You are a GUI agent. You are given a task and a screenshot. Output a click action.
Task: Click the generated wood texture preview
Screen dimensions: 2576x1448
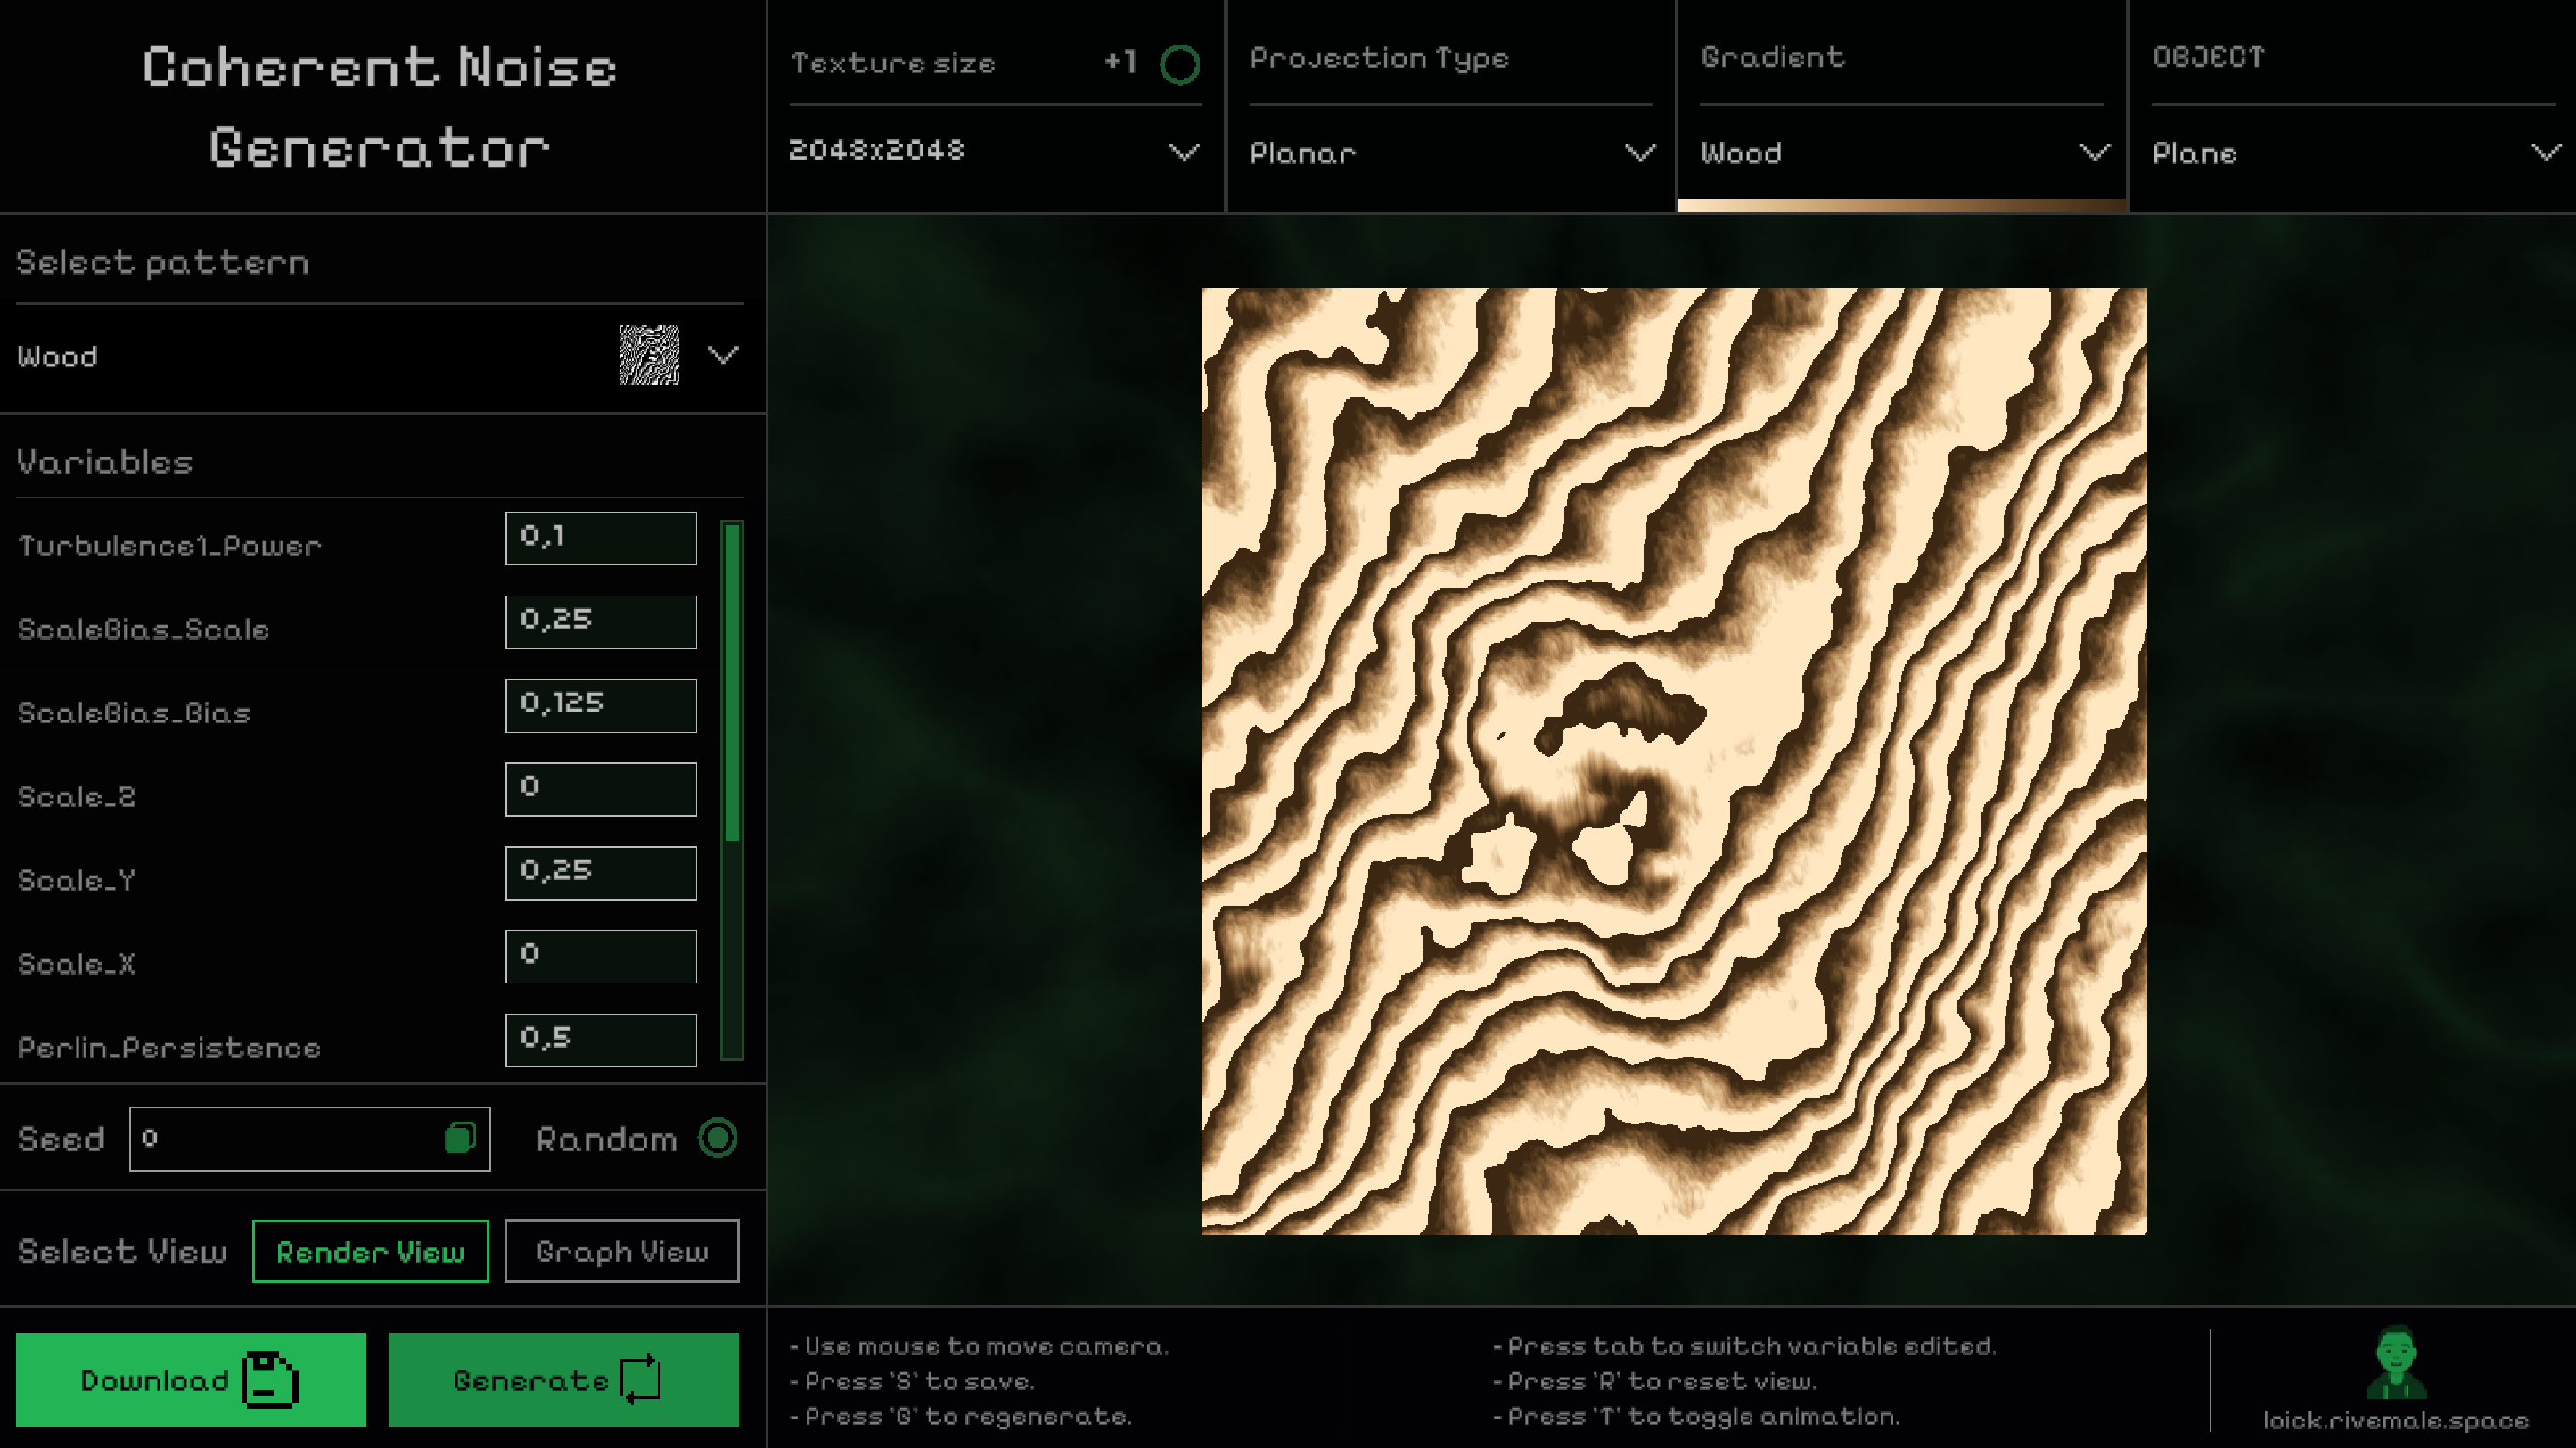click(1673, 761)
